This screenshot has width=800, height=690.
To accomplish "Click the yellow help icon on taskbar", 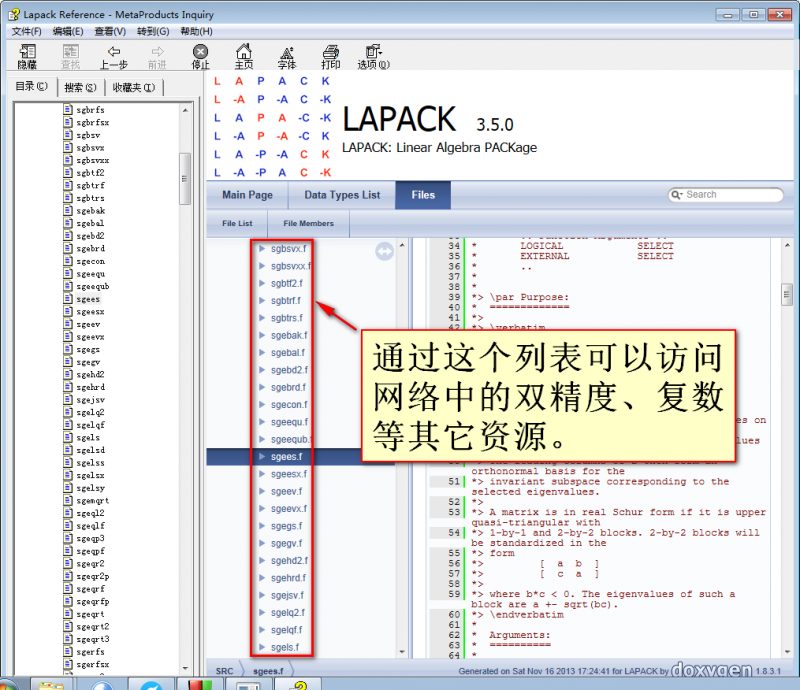I will click(299, 684).
